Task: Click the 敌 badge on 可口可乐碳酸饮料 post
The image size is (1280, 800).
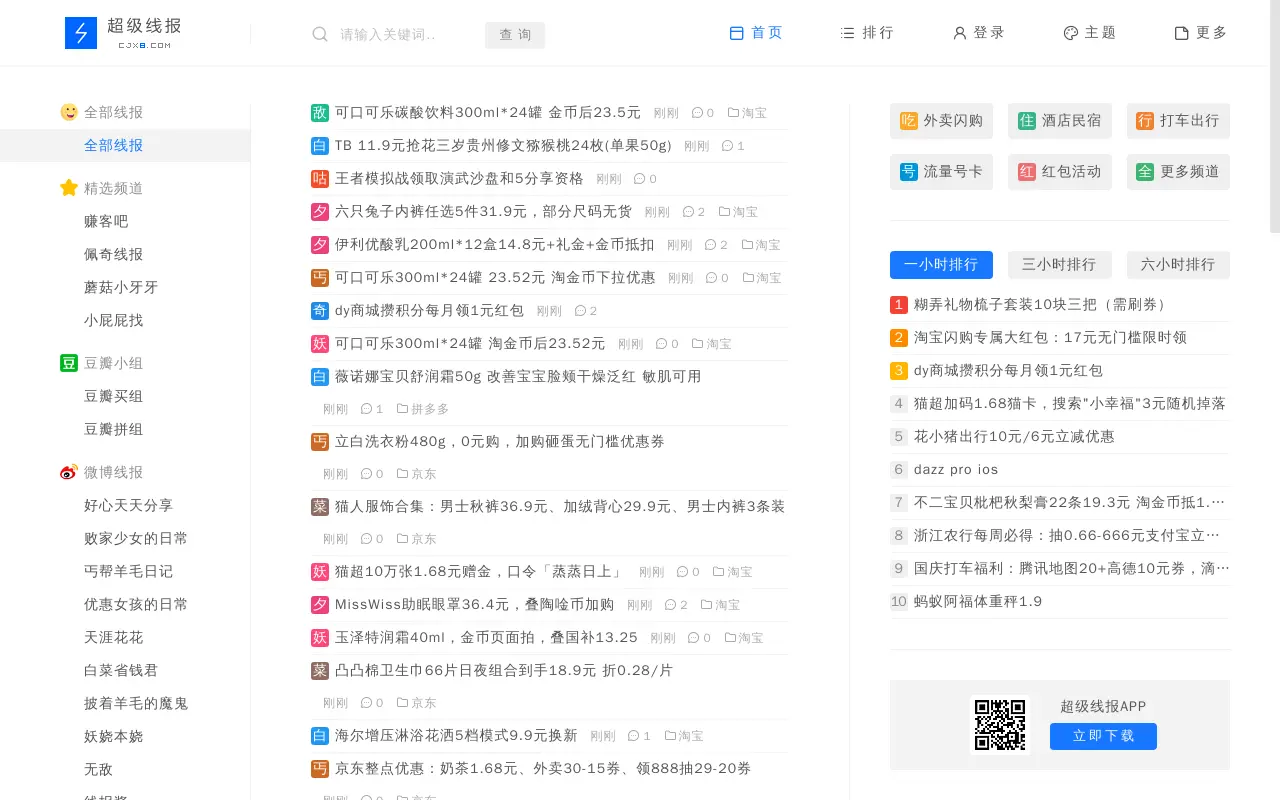Action: point(320,113)
